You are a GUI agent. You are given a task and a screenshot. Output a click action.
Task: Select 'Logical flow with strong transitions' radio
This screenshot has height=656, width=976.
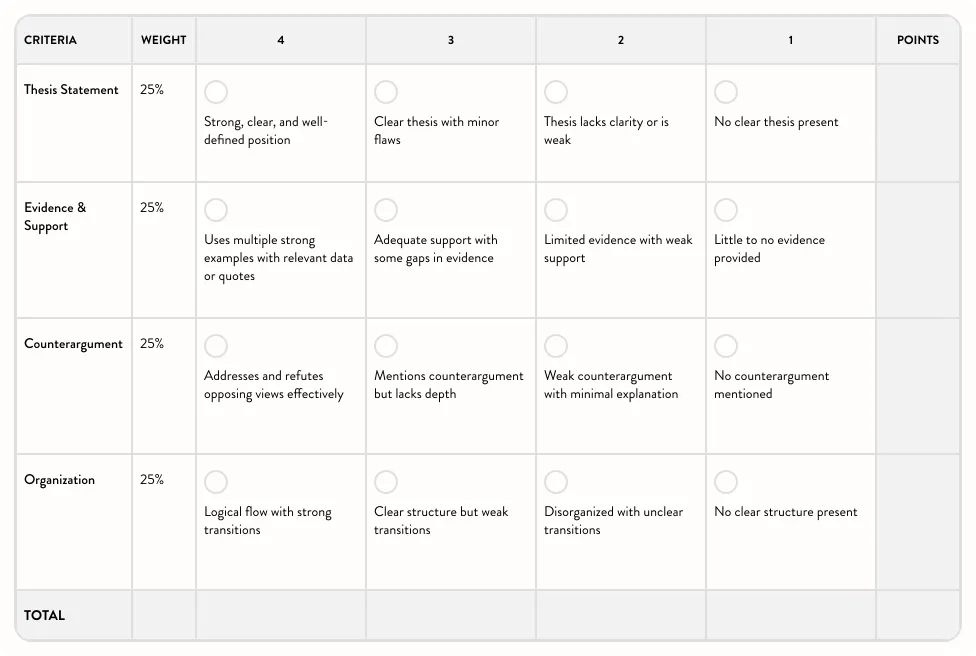pos(216,483)
